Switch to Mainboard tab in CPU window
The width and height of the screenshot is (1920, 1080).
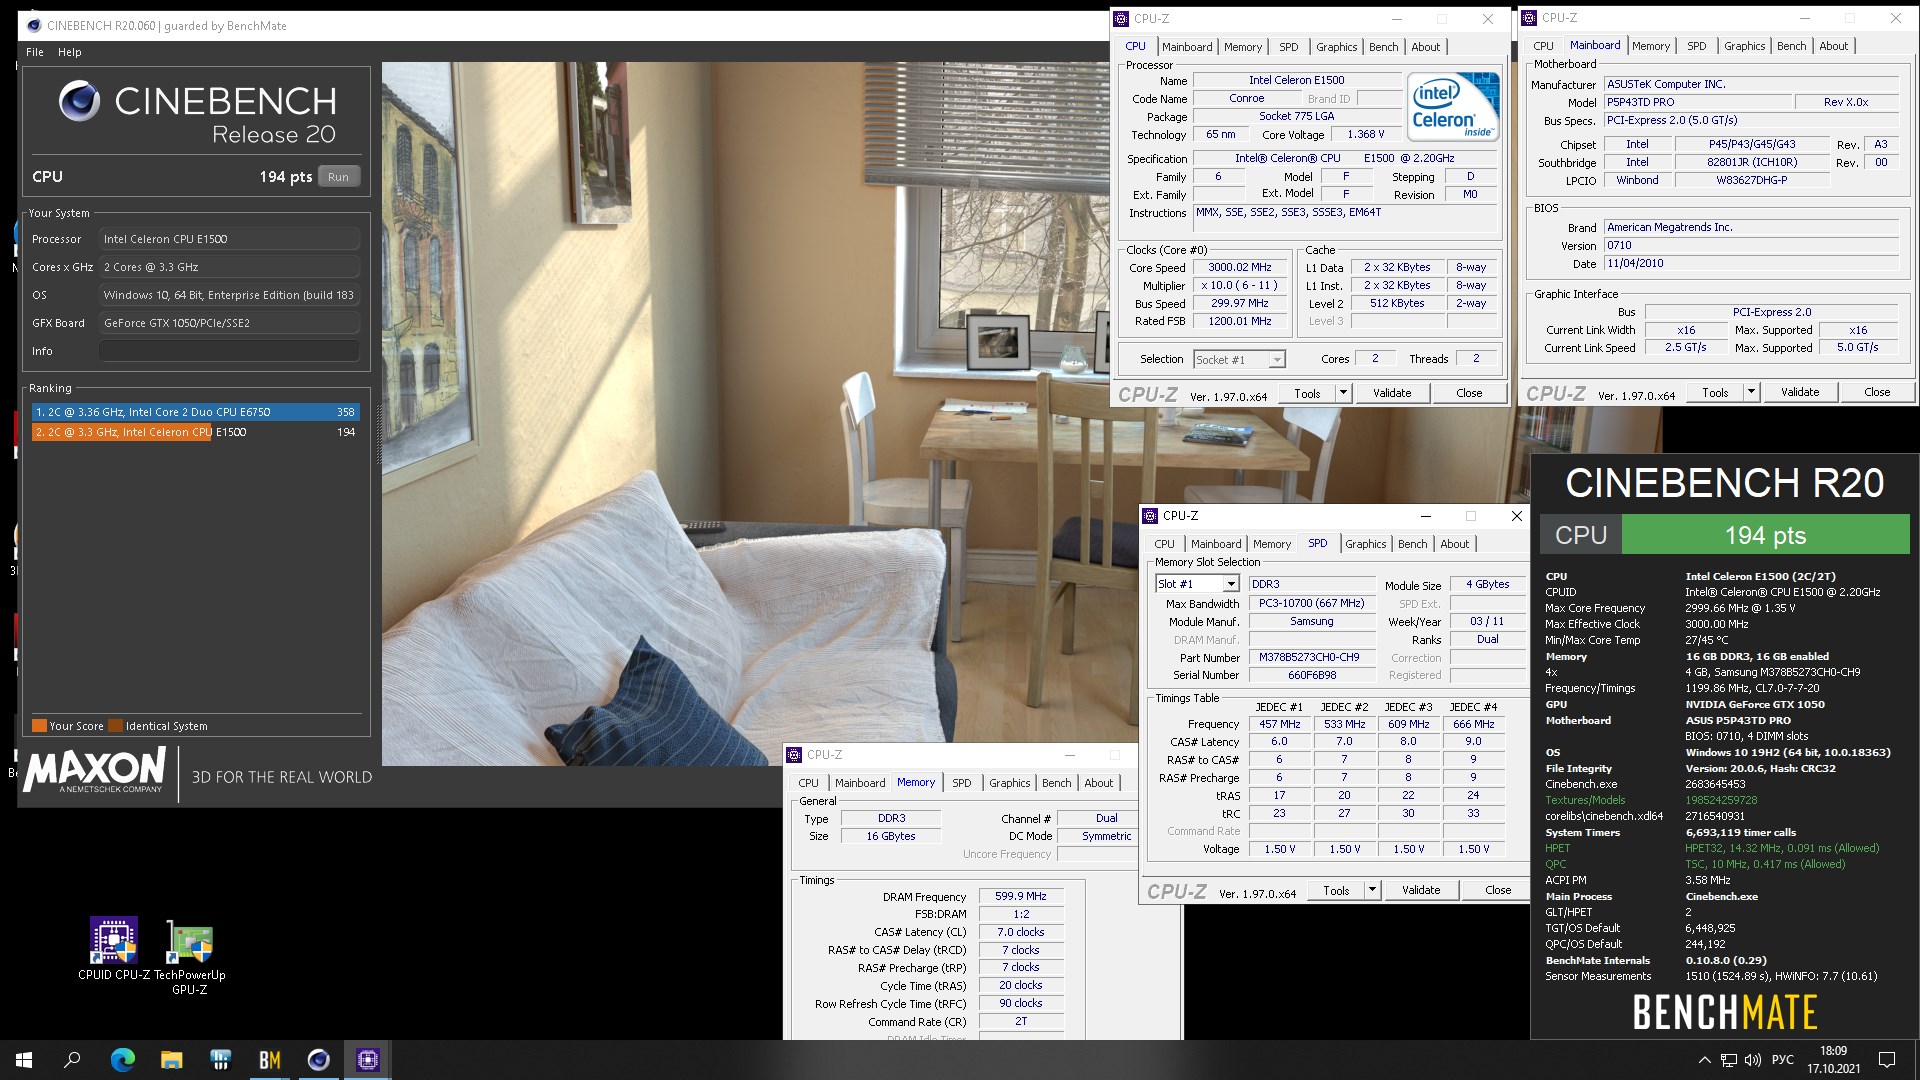(x=1187, y=47)
